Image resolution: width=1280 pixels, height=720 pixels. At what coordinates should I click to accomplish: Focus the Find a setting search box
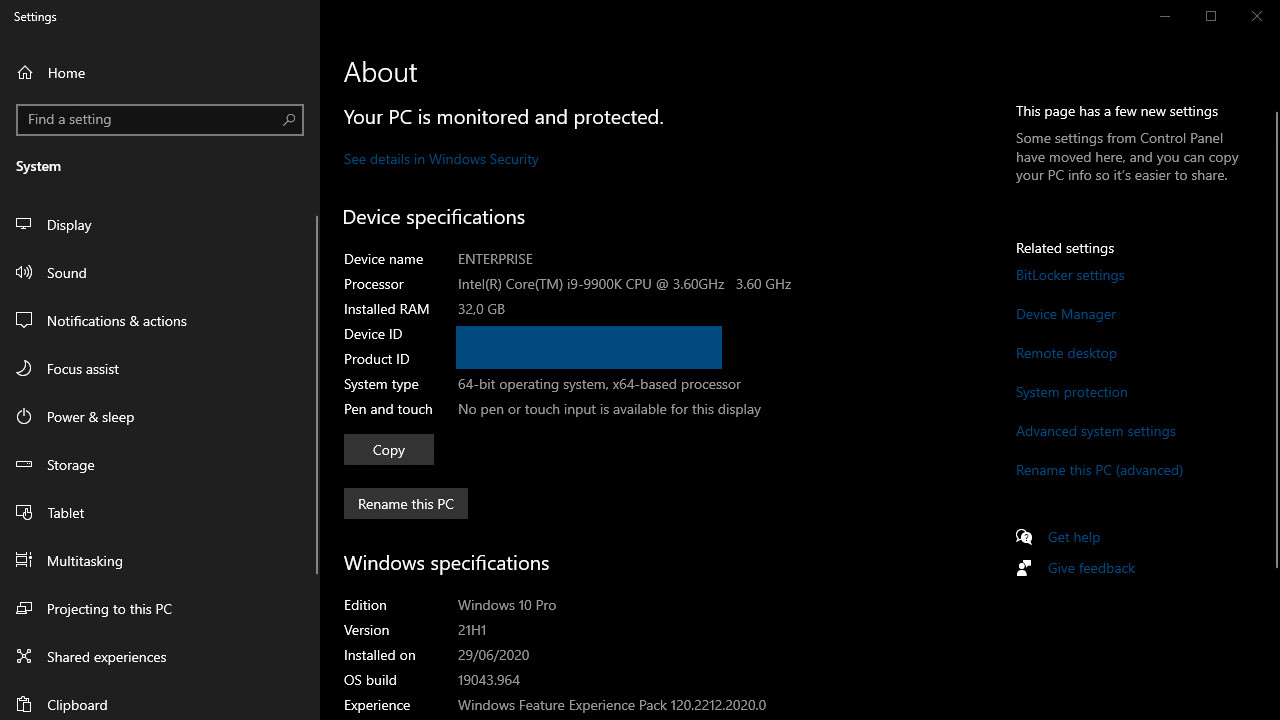(x=160, y=119)
